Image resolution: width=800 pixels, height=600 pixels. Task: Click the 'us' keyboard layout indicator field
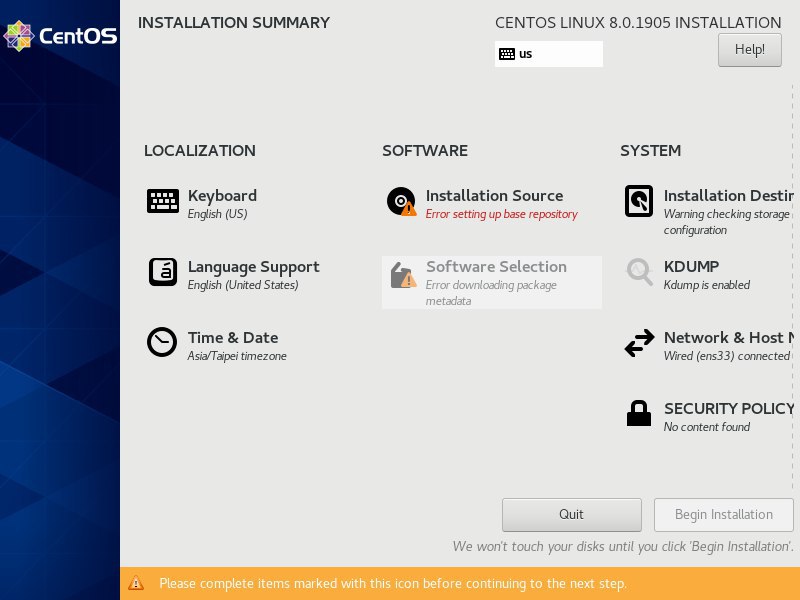(x=548, y=54)
